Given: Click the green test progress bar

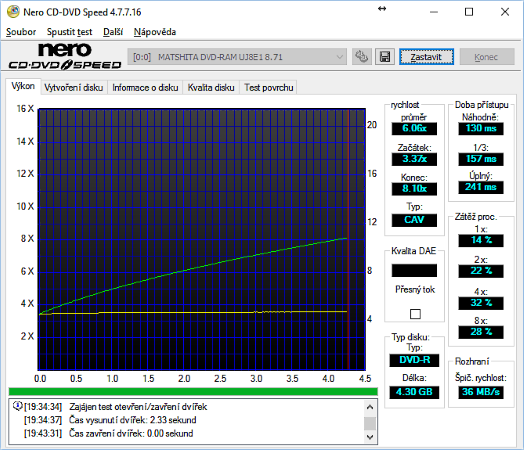Looking at the screenshot, I should click(193, 392).
